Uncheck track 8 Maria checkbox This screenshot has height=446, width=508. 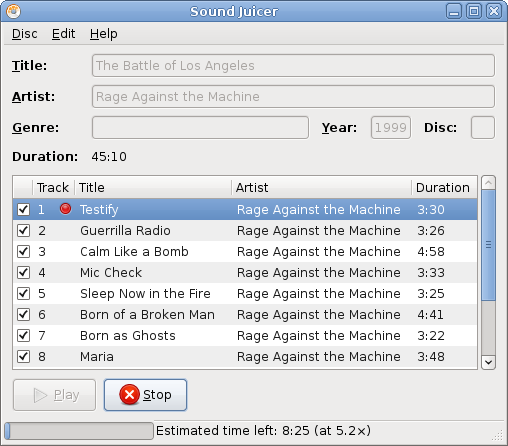point(23,357)
